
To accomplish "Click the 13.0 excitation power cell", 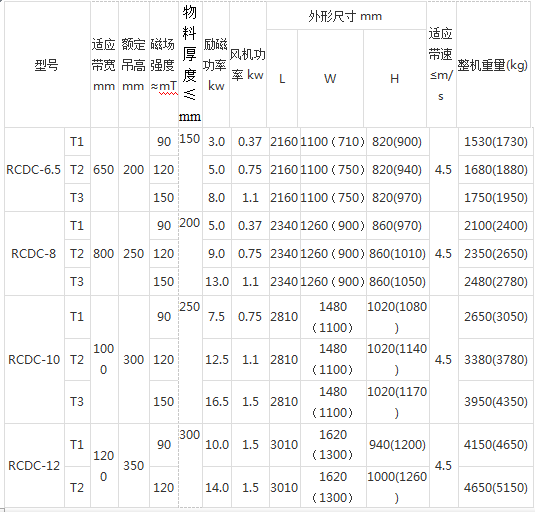I will [x=217, y=281].
